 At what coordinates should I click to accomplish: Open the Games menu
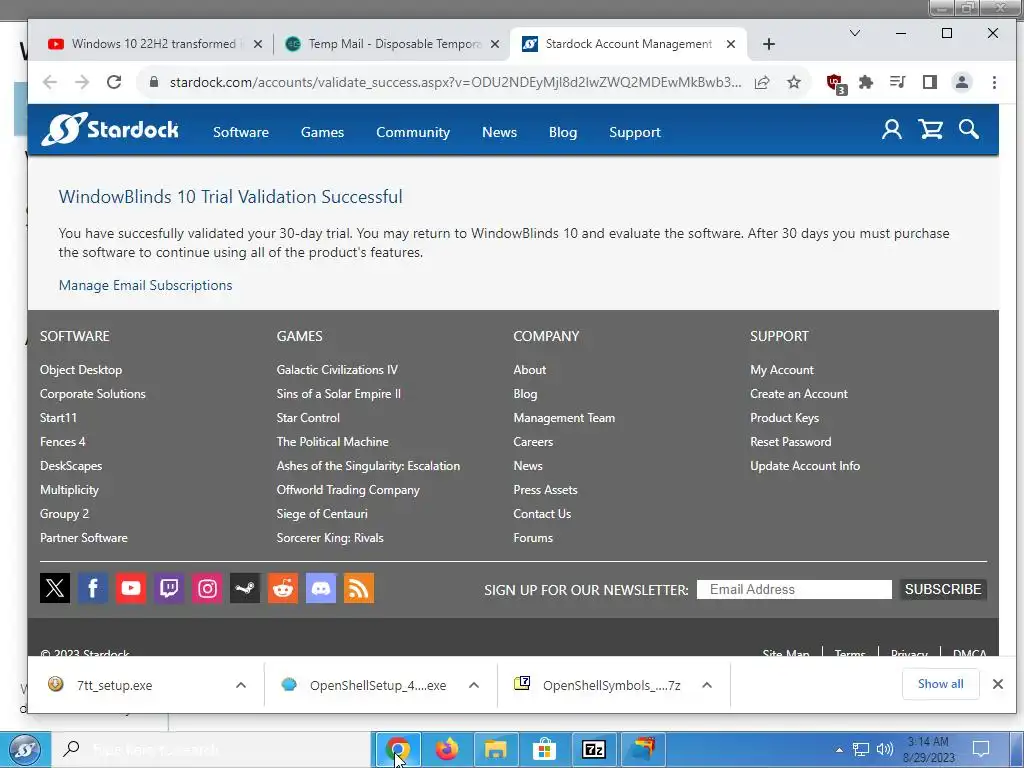[x=323, y=132]
